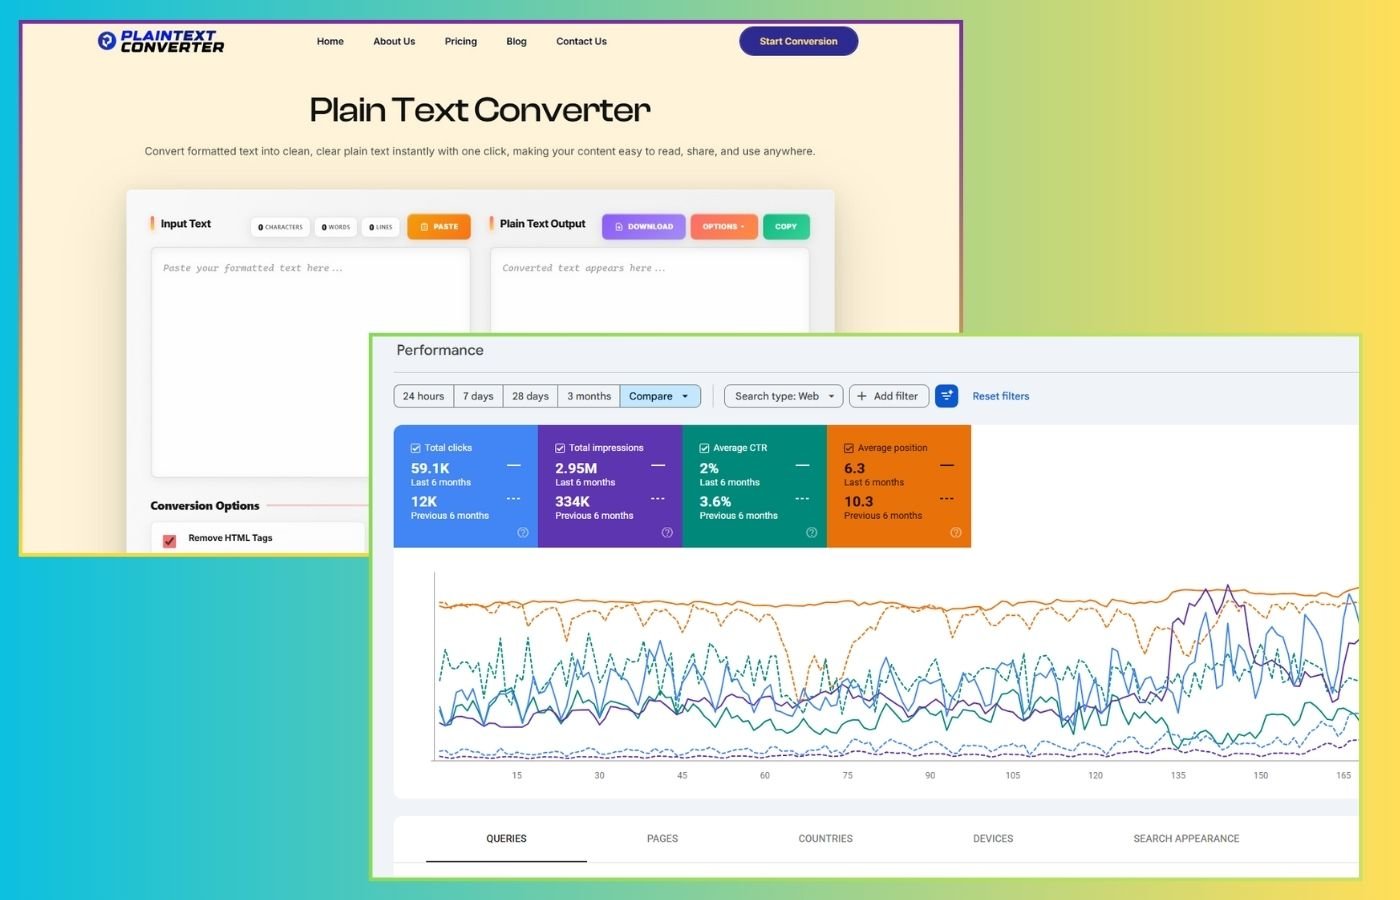The width and height of the screenshot is (1400, 900).
Task: Open the Compare date dropdown
Action: coord(659,396)
